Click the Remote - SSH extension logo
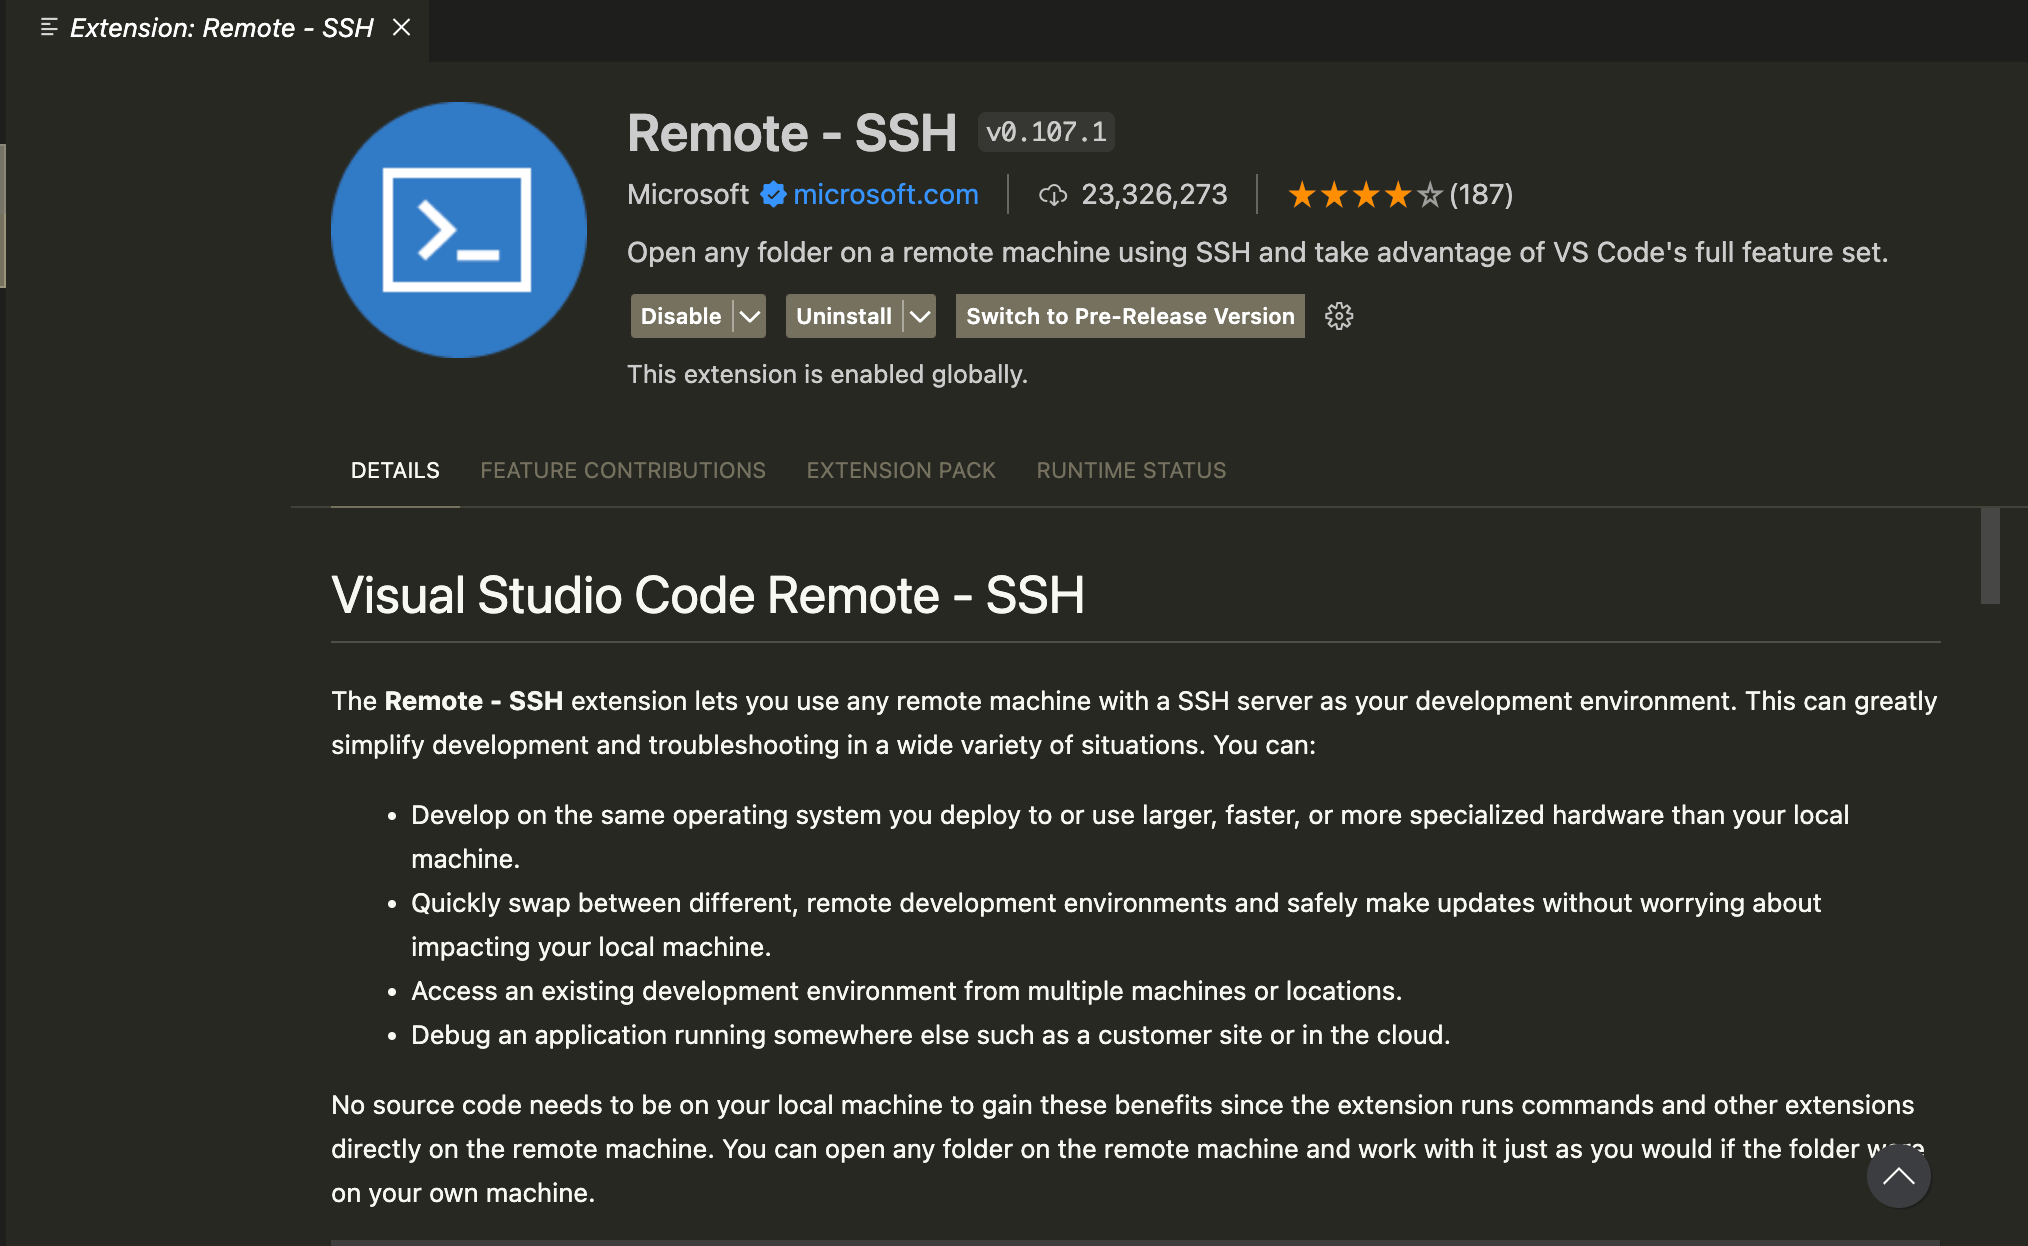Image resolution: width=2028 pixels, height=1246 pixels. coord(459,230)
